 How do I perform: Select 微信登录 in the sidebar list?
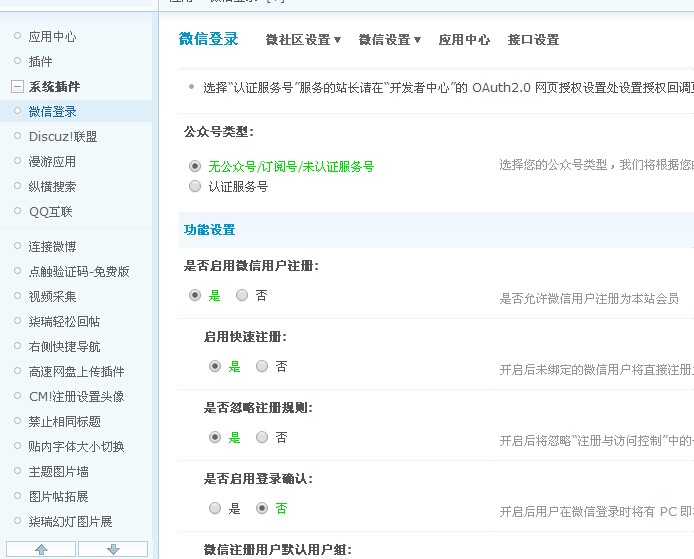[x=52, y=112]
